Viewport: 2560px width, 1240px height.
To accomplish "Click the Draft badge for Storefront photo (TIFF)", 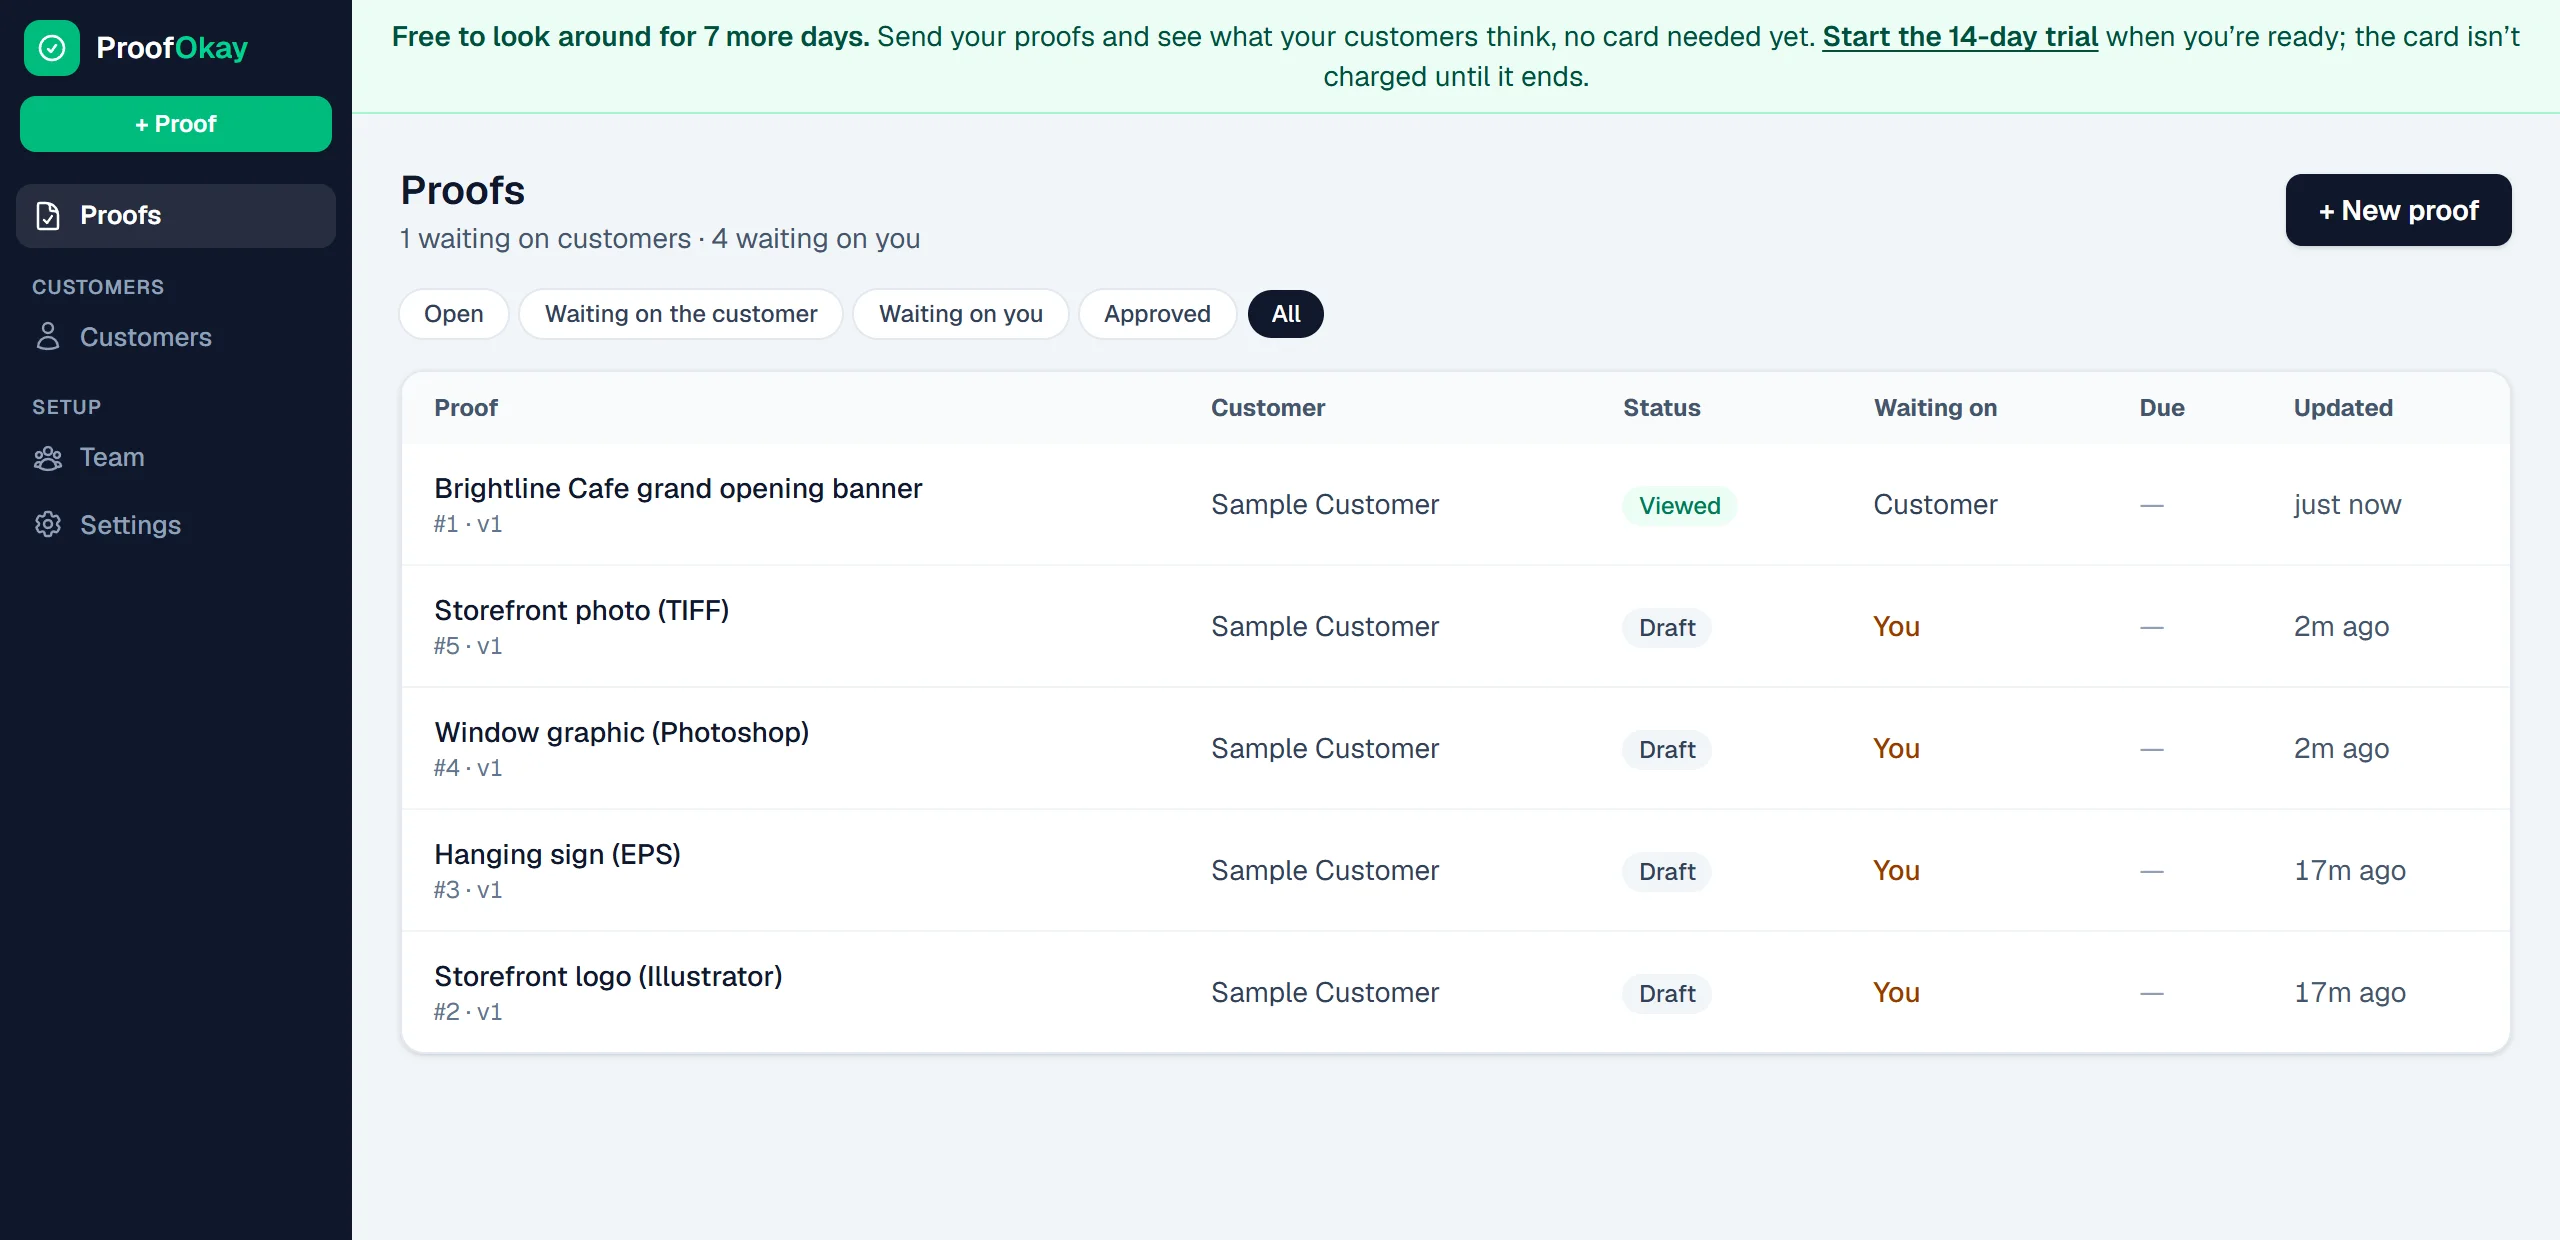I will 1667,628.
